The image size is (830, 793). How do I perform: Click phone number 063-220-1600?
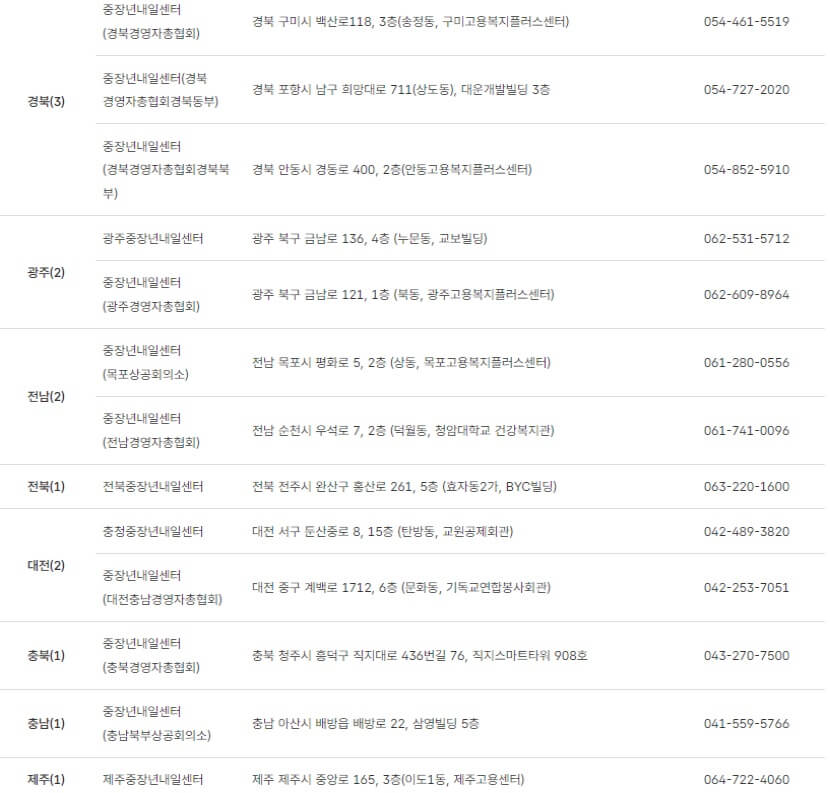(x=746, y=486)
